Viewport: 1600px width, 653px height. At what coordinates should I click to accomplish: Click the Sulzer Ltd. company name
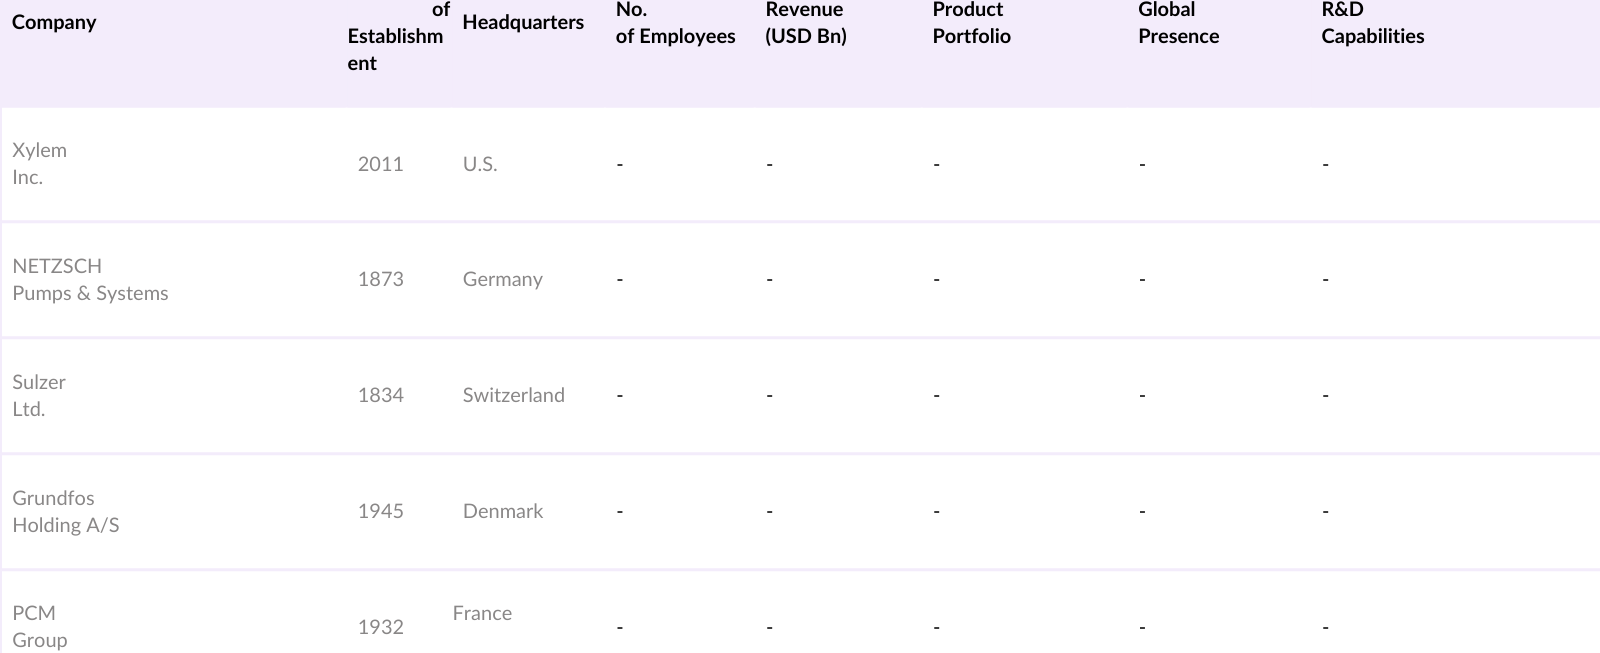pos(39,396)
